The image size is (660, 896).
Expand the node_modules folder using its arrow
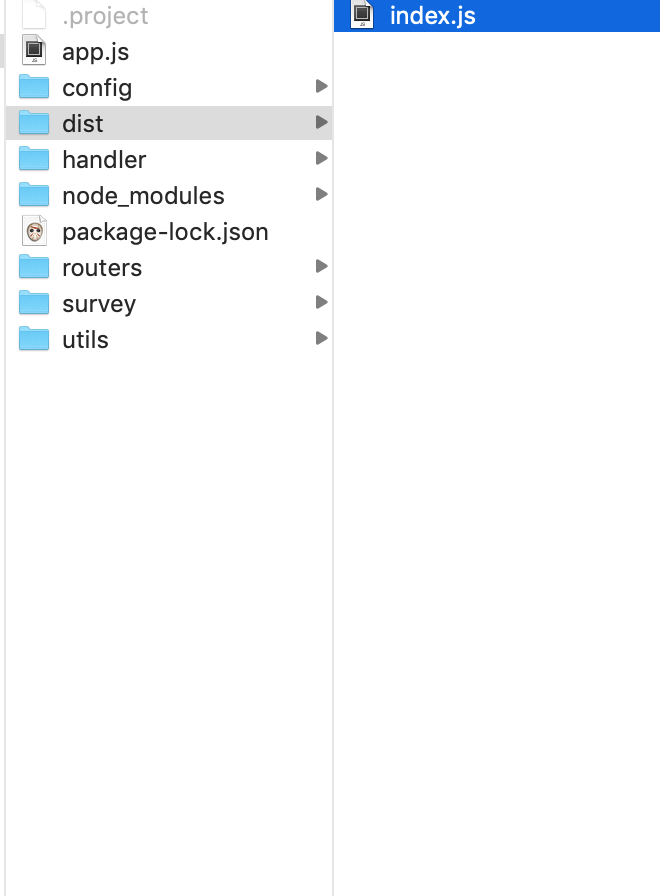320,195
